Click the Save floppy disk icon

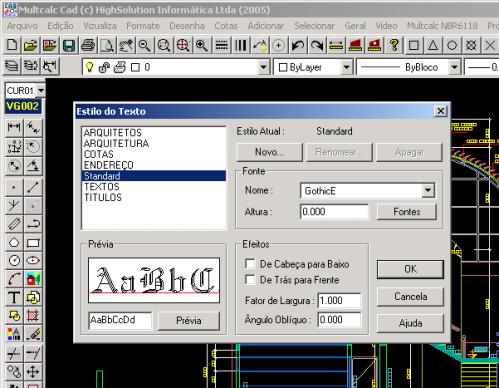click(x=69, y=45)
